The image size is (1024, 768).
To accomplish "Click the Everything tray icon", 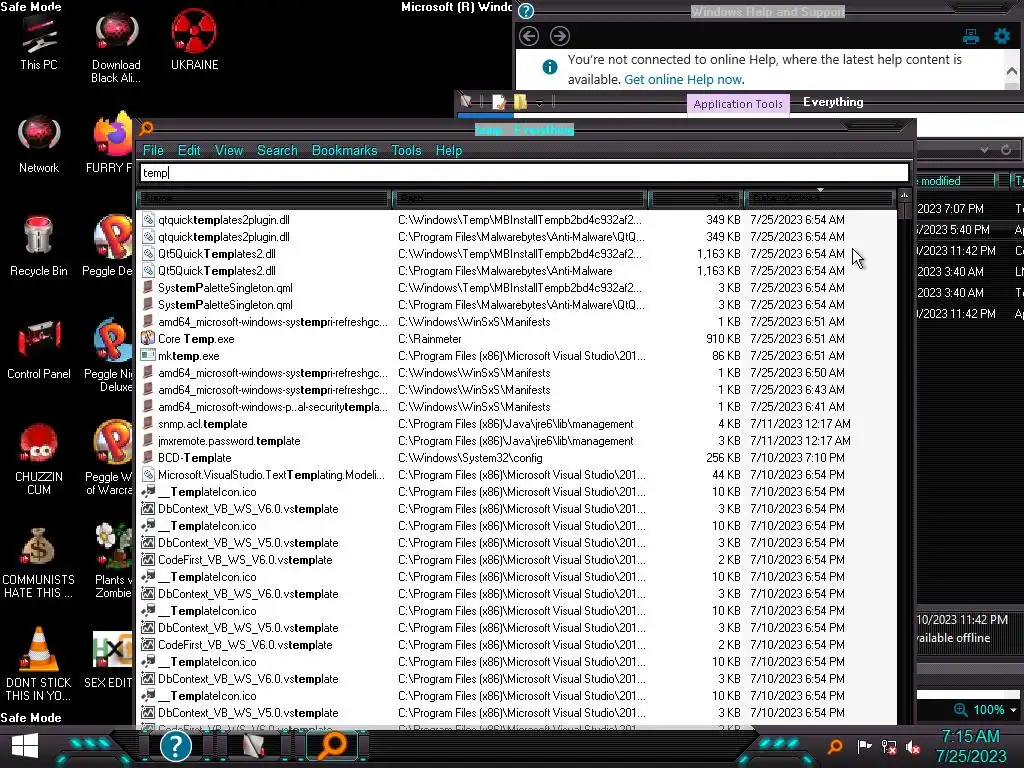I will click(x=835, y=746).
